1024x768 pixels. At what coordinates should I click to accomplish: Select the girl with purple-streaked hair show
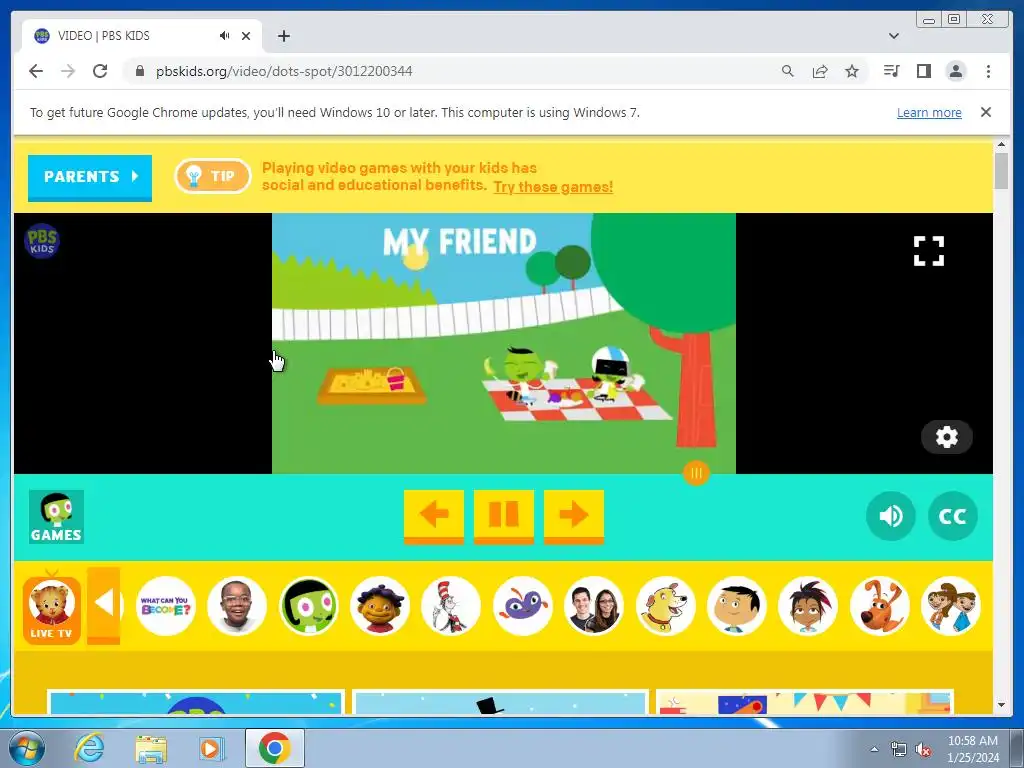pos(808,606)
